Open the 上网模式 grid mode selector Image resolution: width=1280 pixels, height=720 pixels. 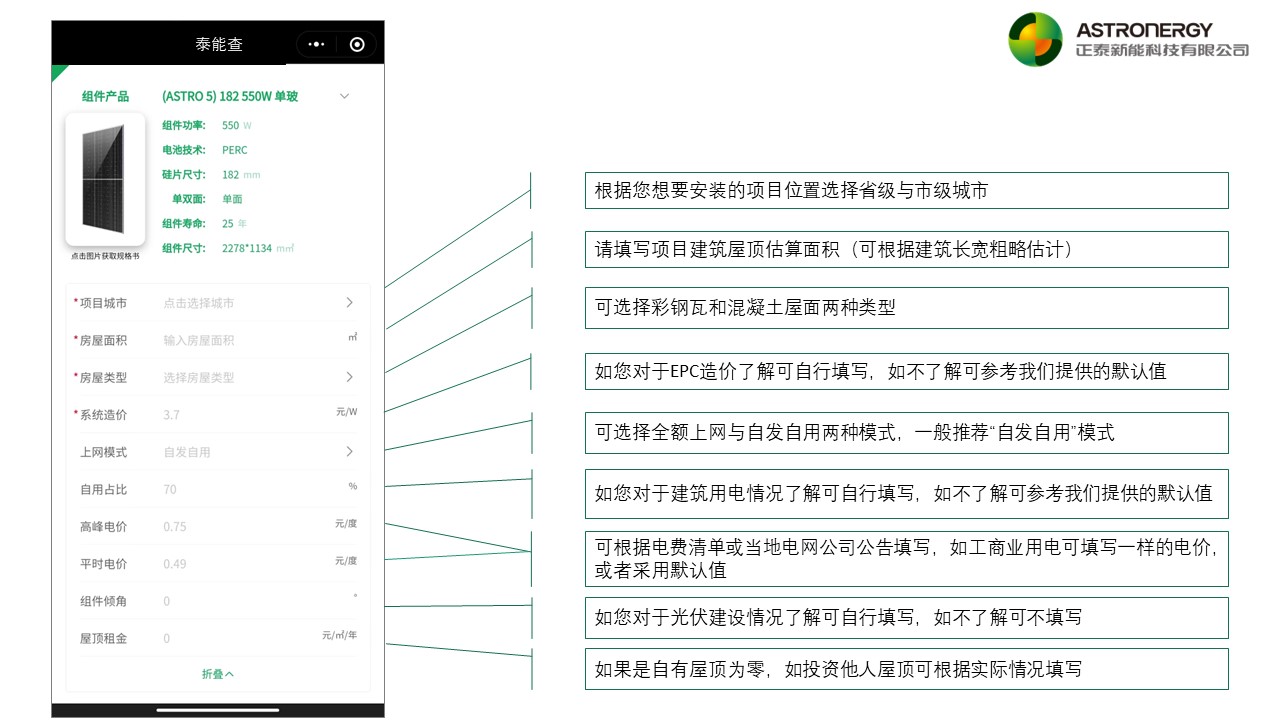pos(349,452)
